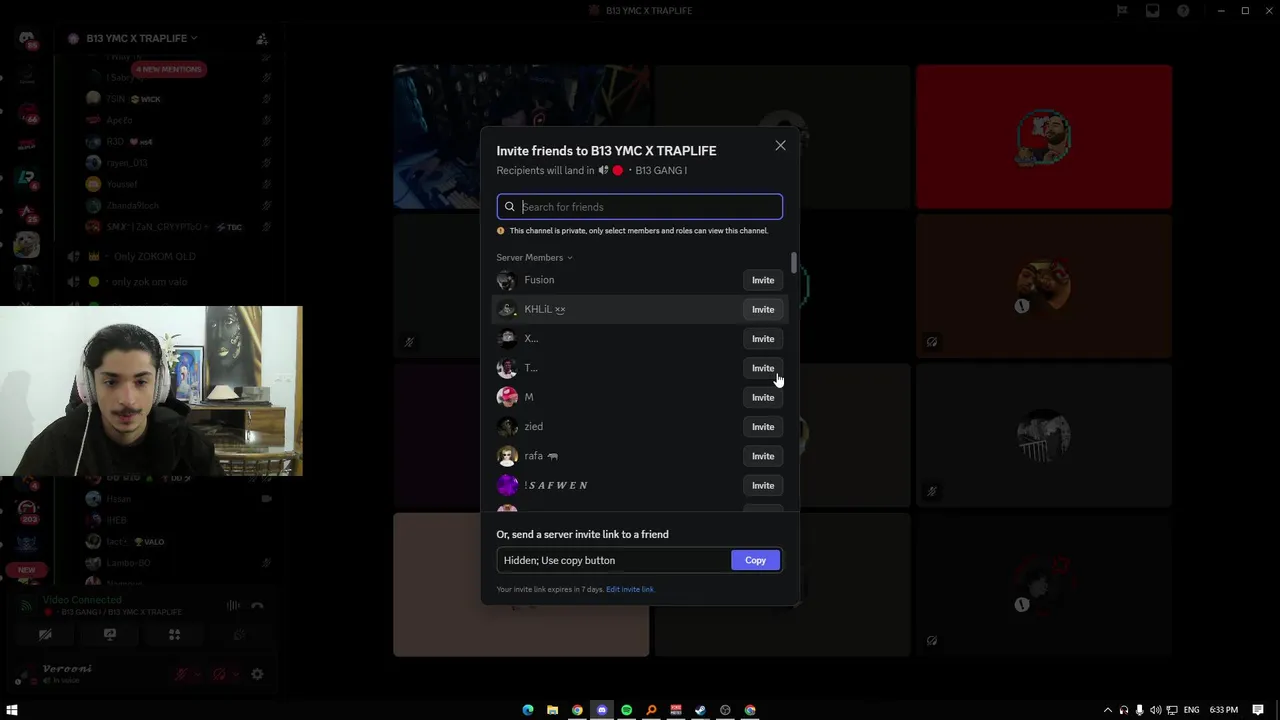Click Fusion's avatar in the member list
The height and width of the screenshot is (720, 1280).
(x=507, y=280)
